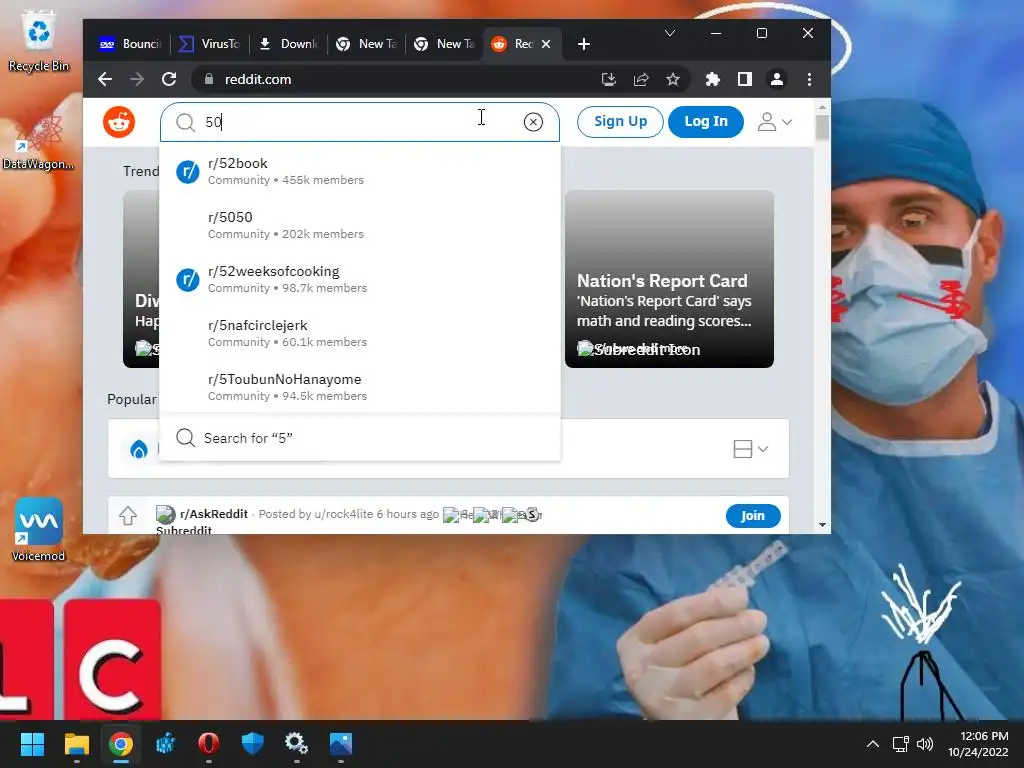Open Nation's Report Card trending card

tap(669, 279)
